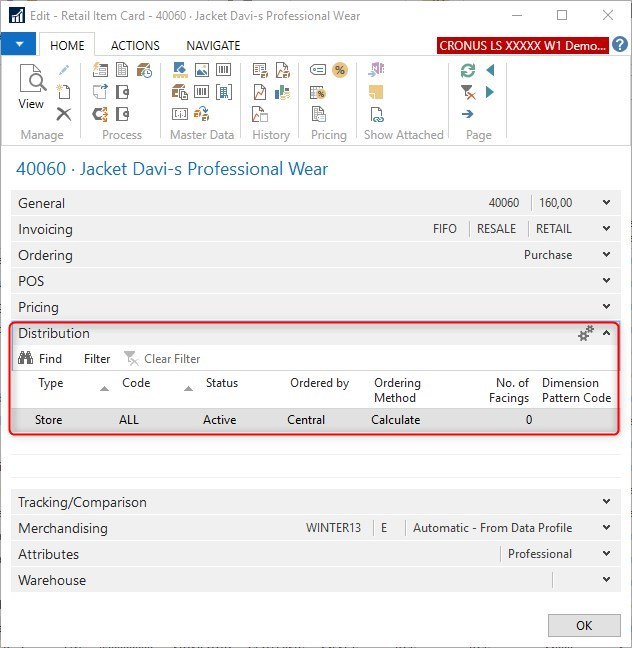
Task: Go to the previous record arrow
Action: [x=490, y=71]
